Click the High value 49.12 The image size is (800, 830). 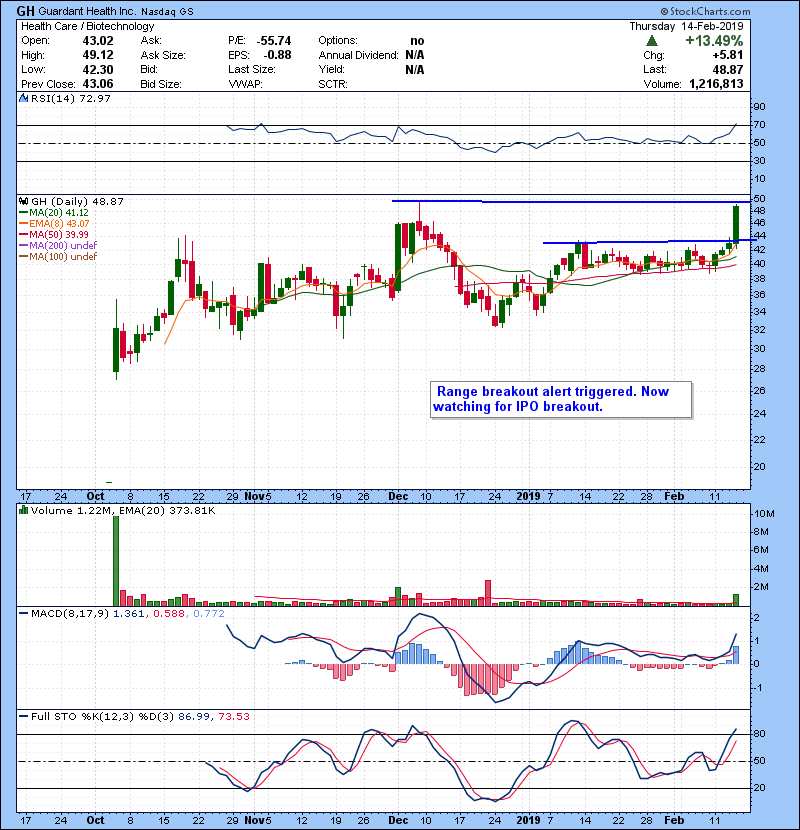coord(98,55)
